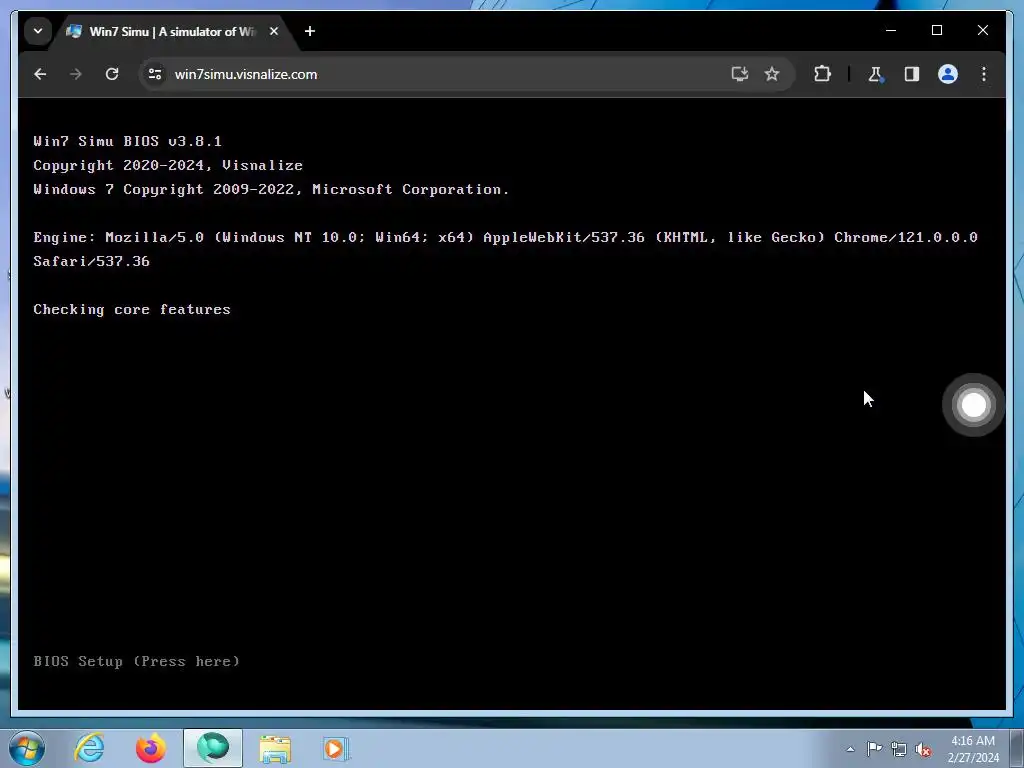Click the floating white circle button
The width and height of the screenshot is (1024, 768).
click(973, 405)
